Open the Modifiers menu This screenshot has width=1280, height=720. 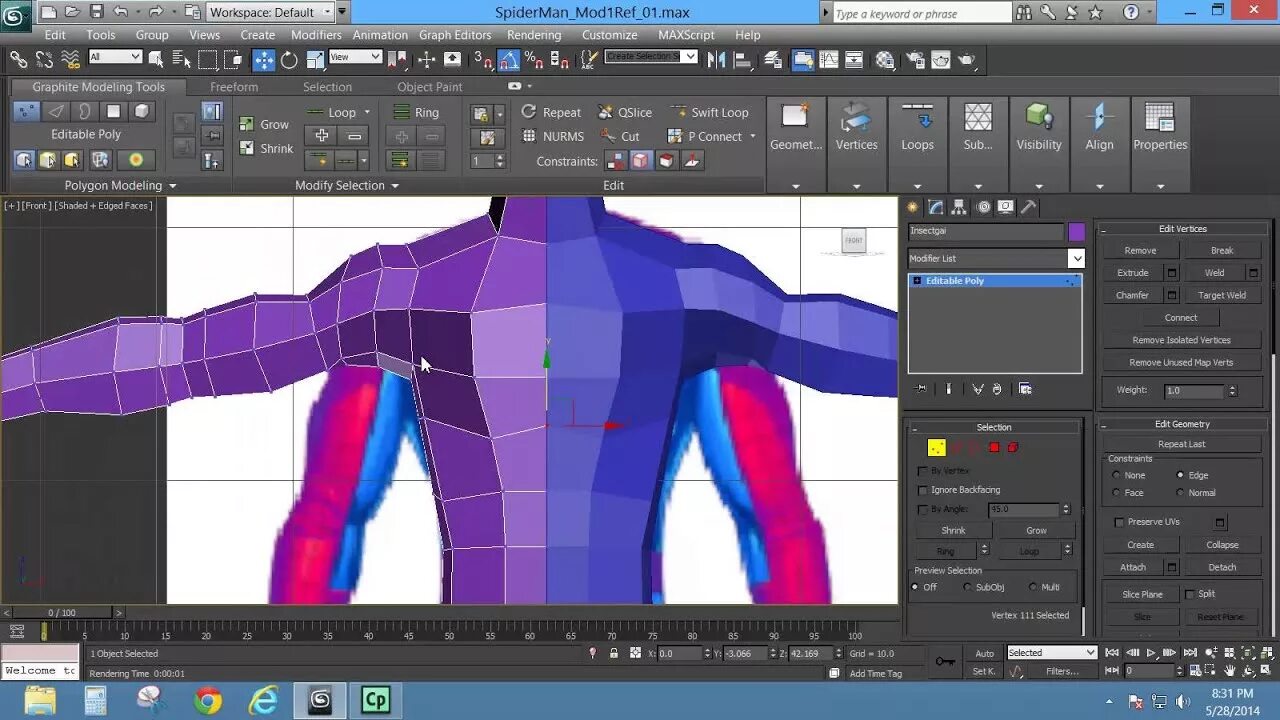(316, 34)
